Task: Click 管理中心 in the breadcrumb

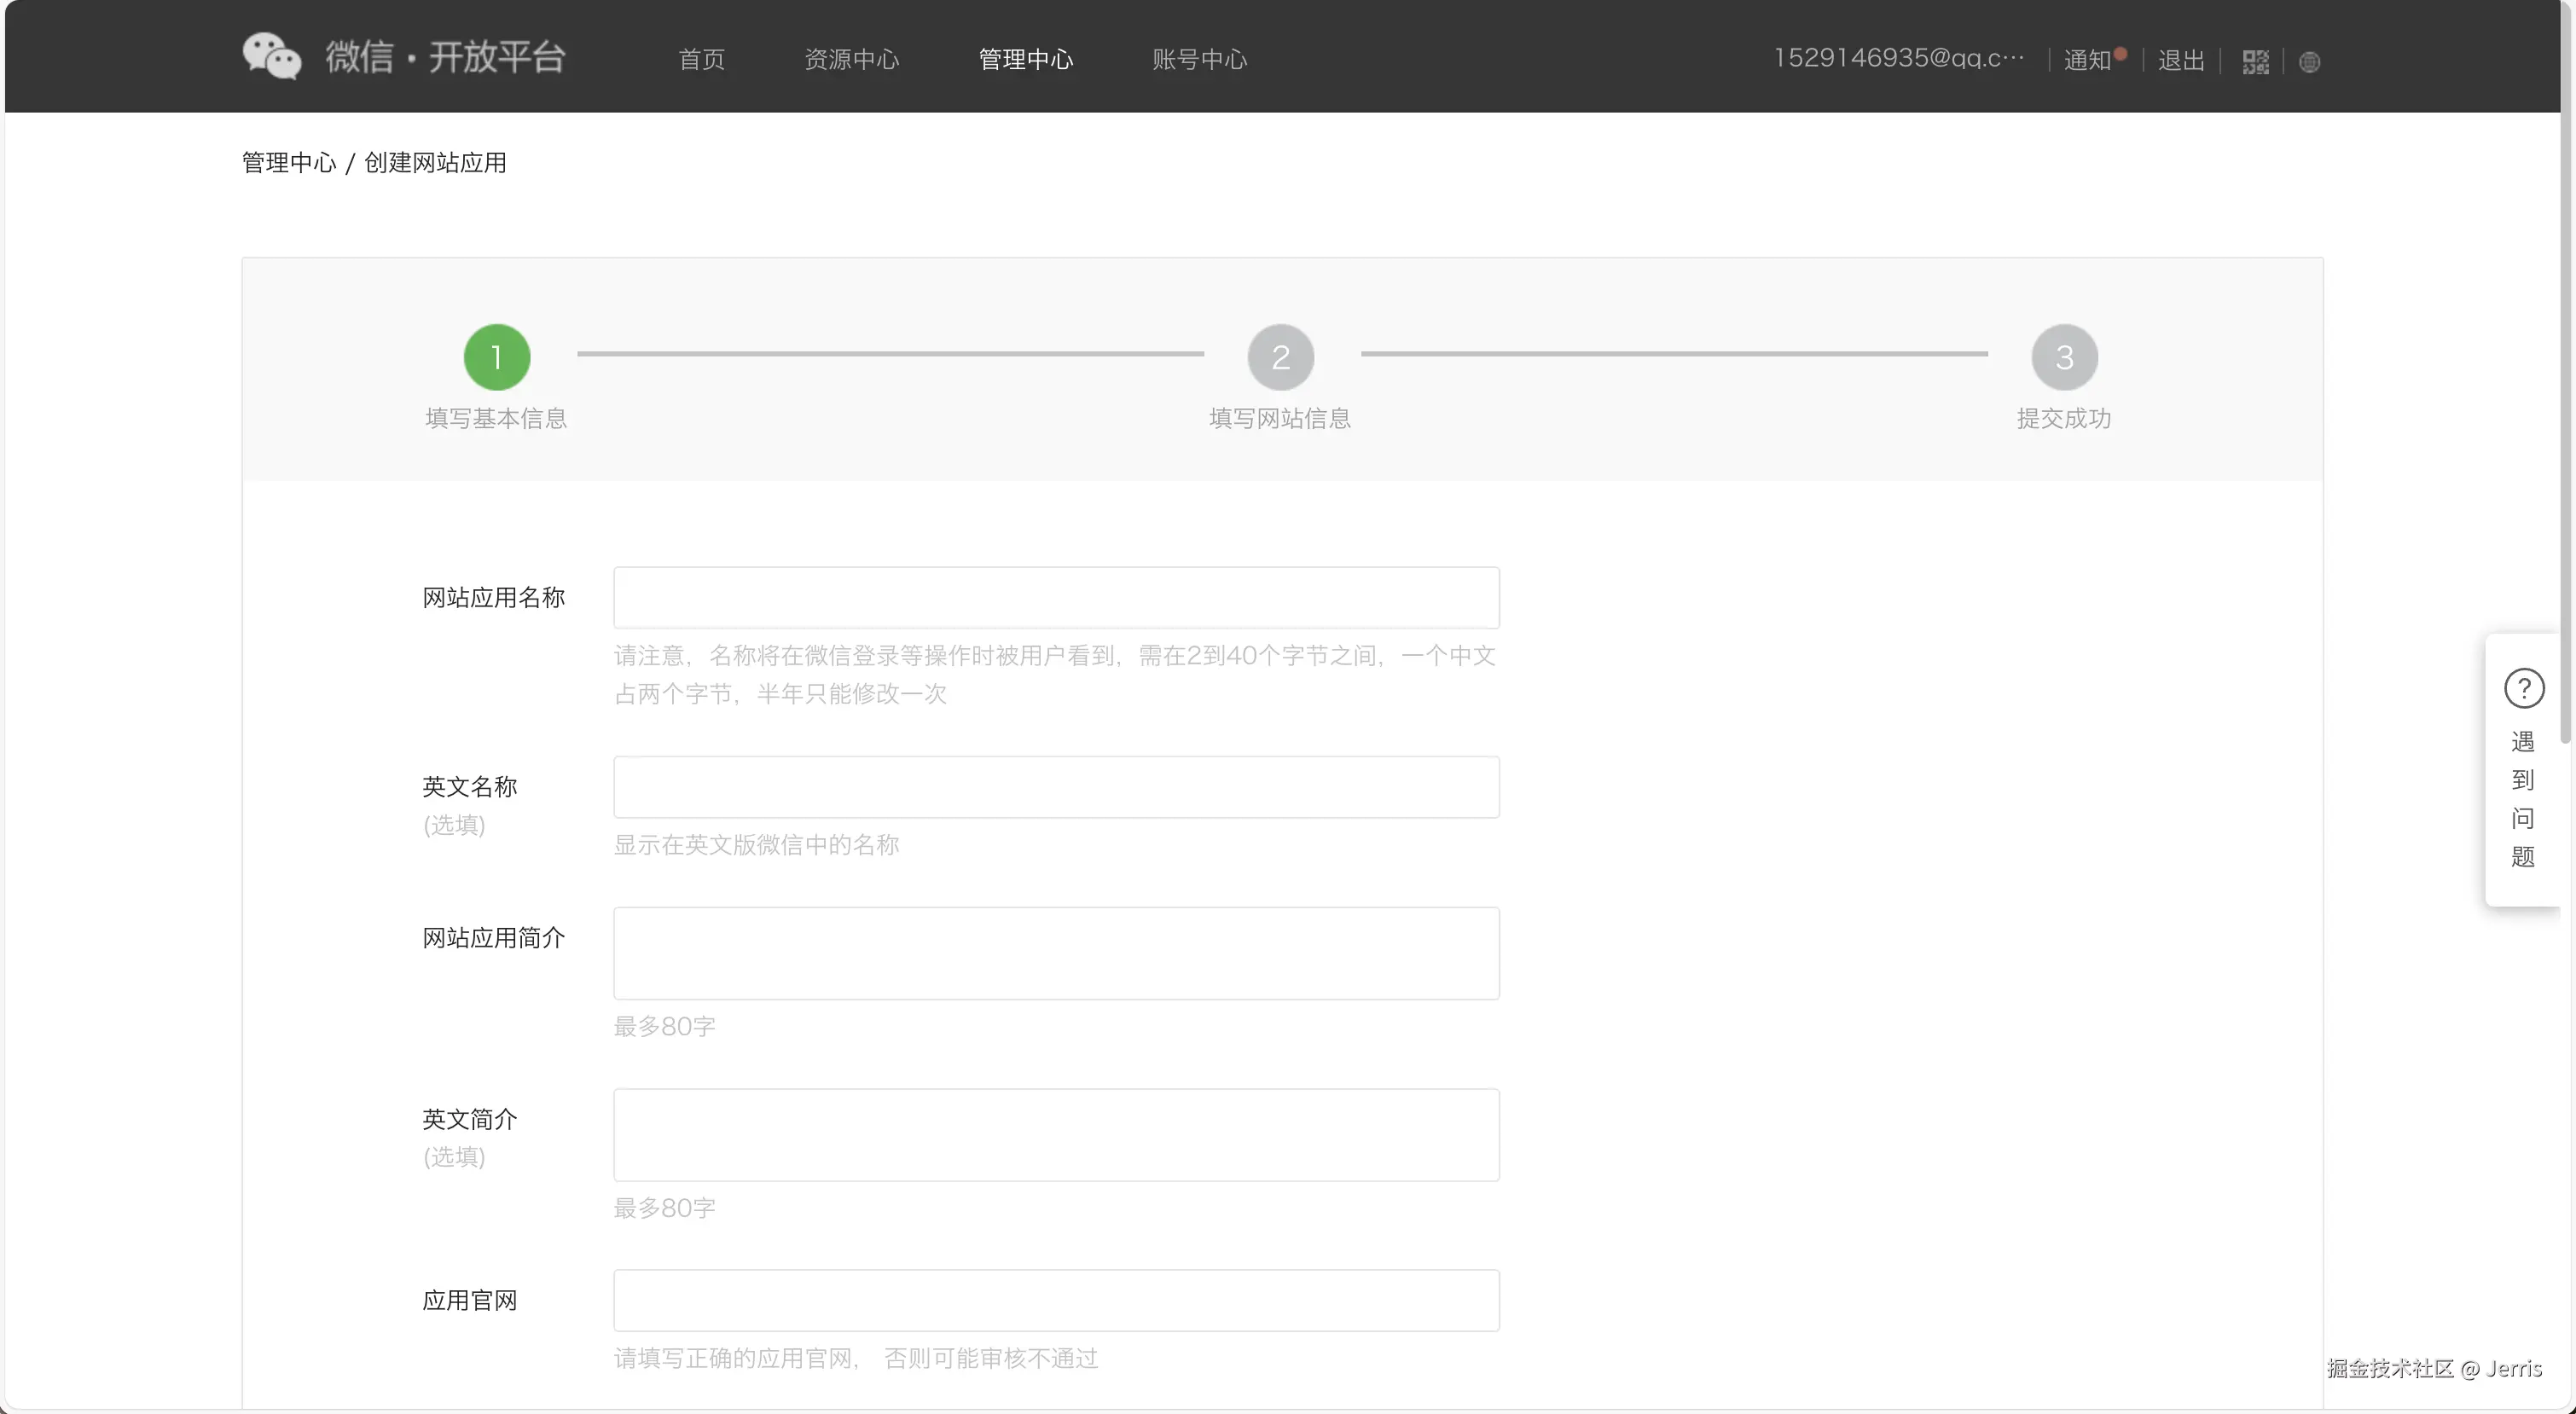Action: tap(289, 163)
